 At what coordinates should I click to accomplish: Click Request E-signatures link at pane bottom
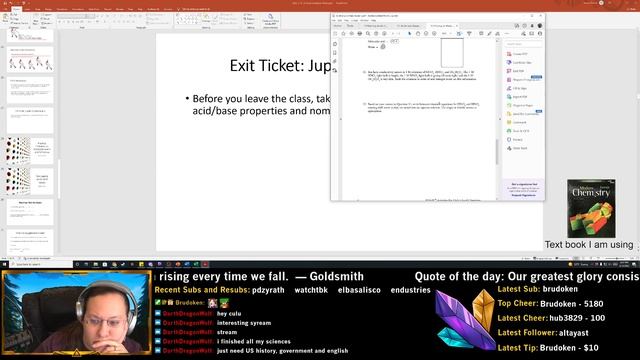coord(523,195)
